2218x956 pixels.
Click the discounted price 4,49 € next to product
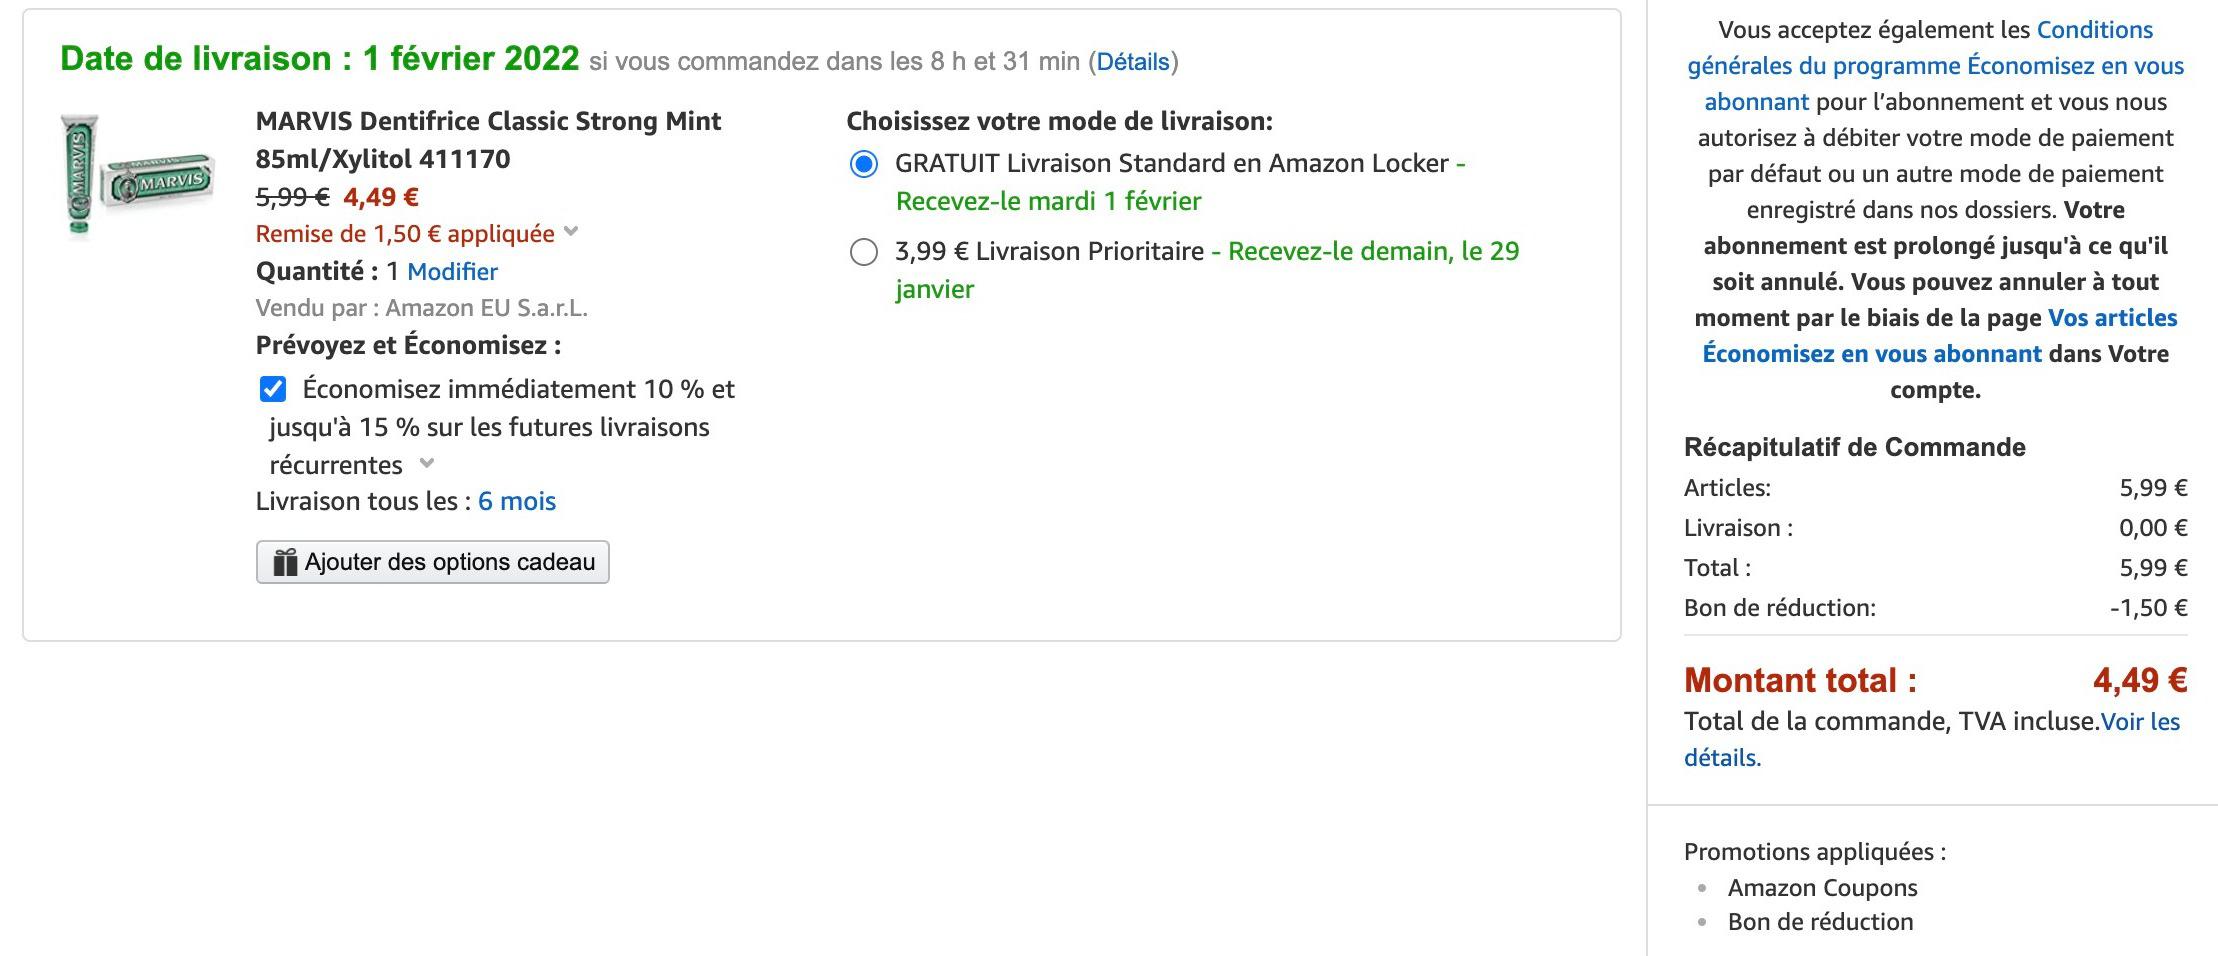[381, 197]
